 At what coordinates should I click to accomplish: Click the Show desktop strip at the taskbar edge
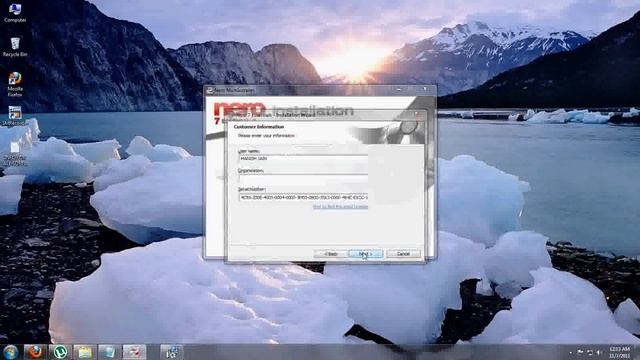637,352
